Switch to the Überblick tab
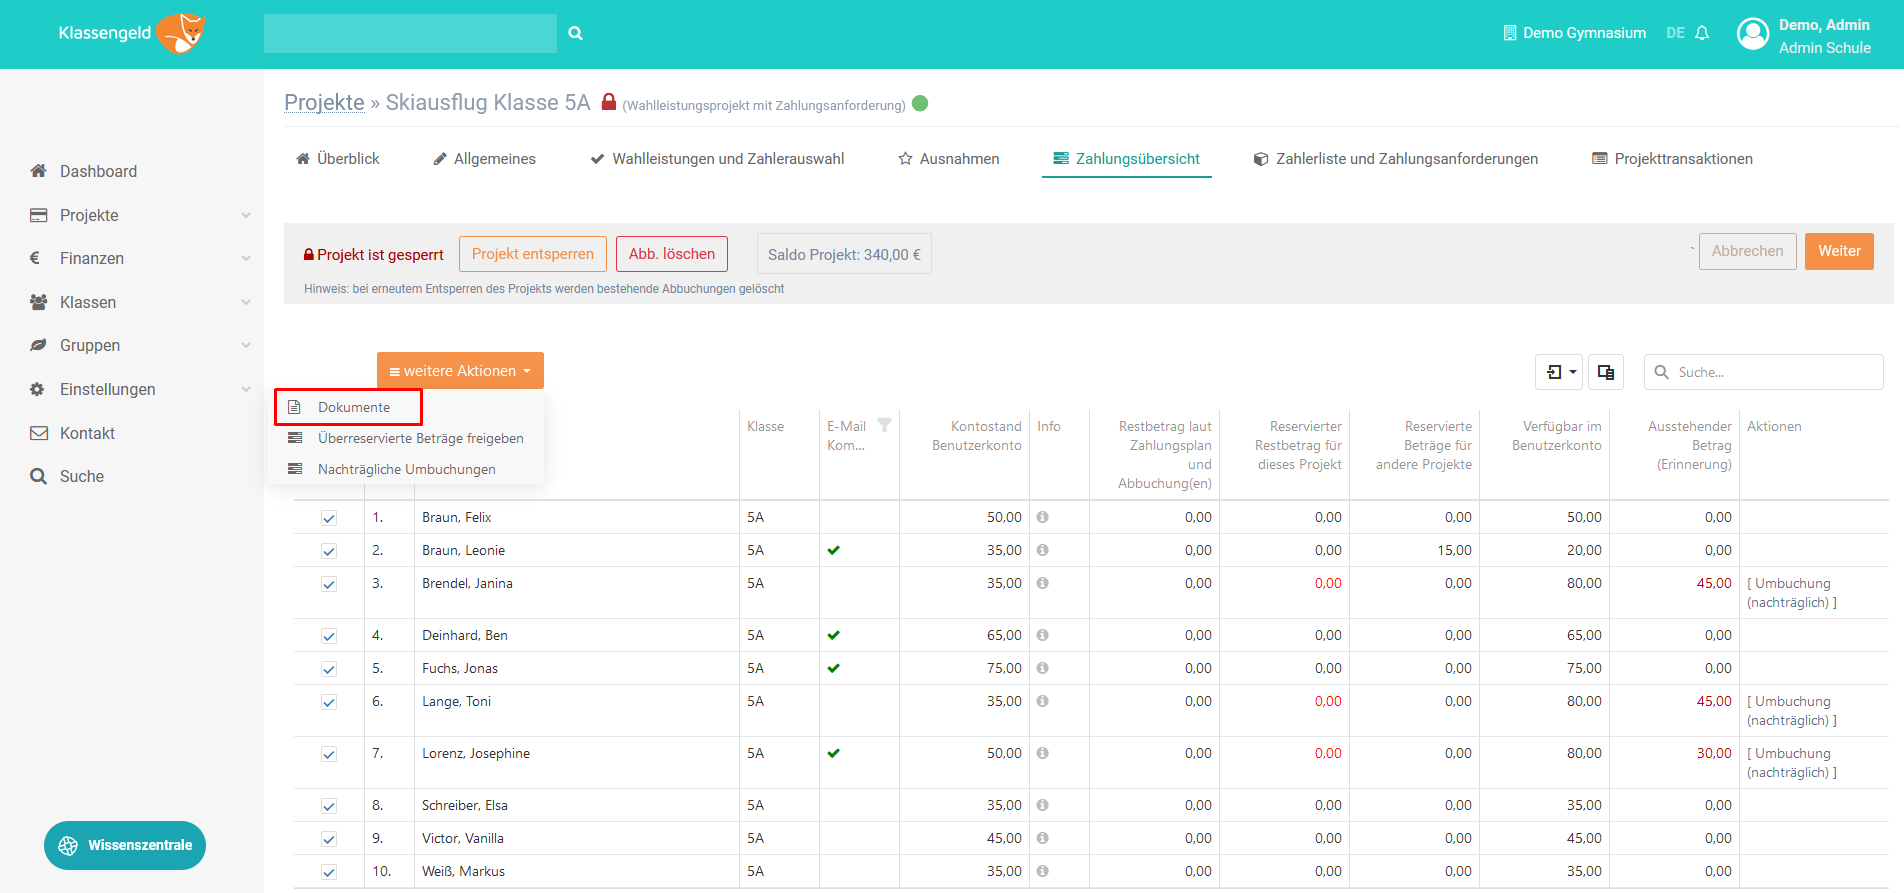This screenshot has width=1904, height=893. [338, 159]
